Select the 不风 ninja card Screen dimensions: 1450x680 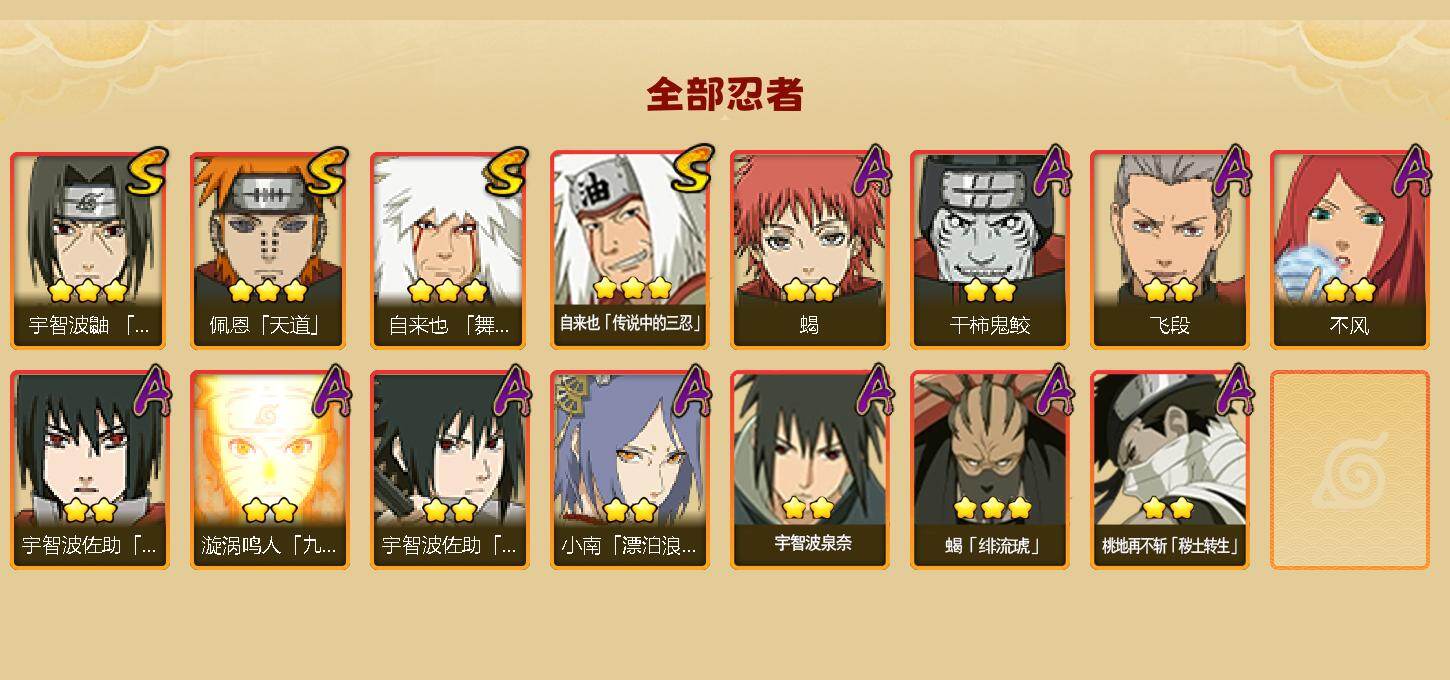(1349, 250)
